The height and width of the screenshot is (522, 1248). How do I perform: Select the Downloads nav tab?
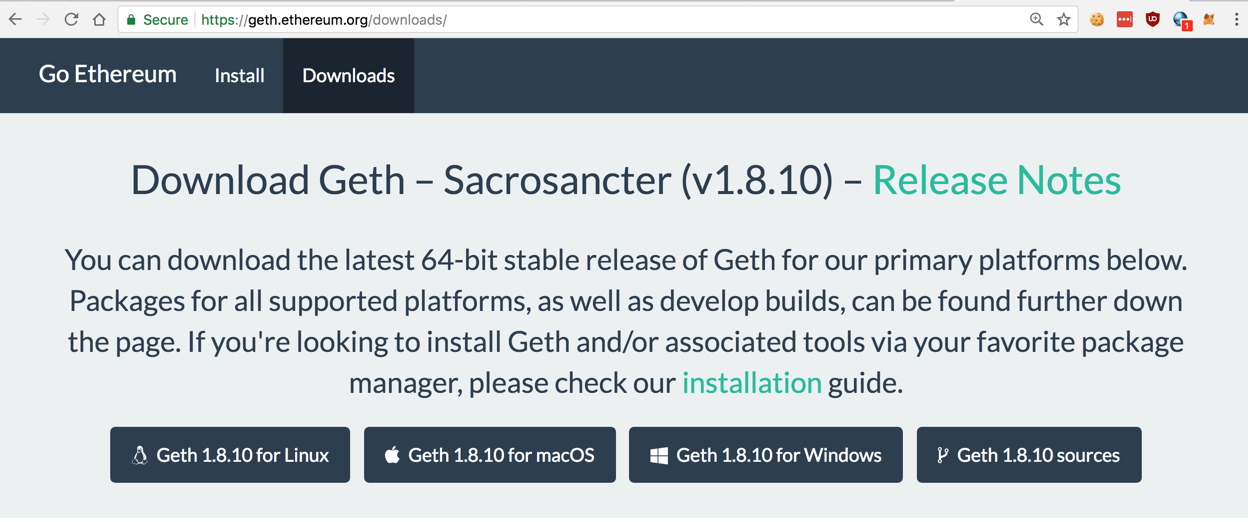348,75
